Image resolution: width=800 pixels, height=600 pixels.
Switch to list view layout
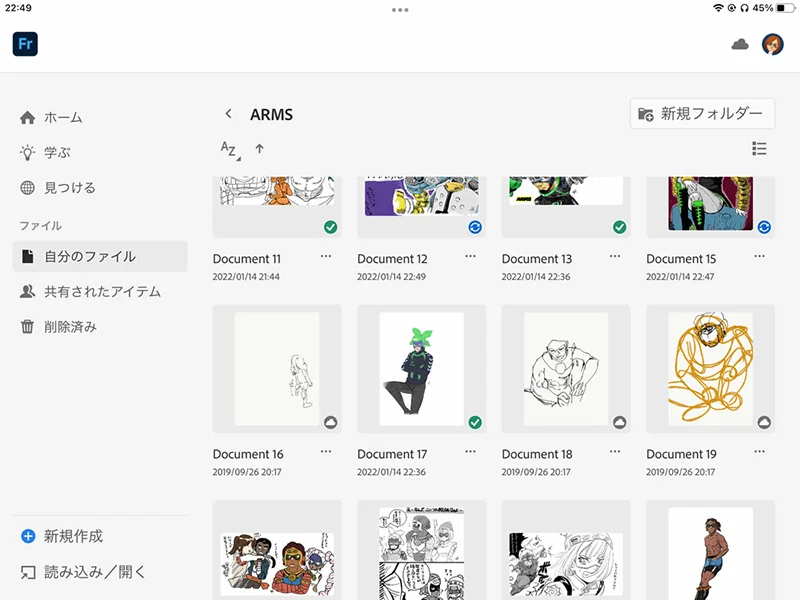(759, 149)
